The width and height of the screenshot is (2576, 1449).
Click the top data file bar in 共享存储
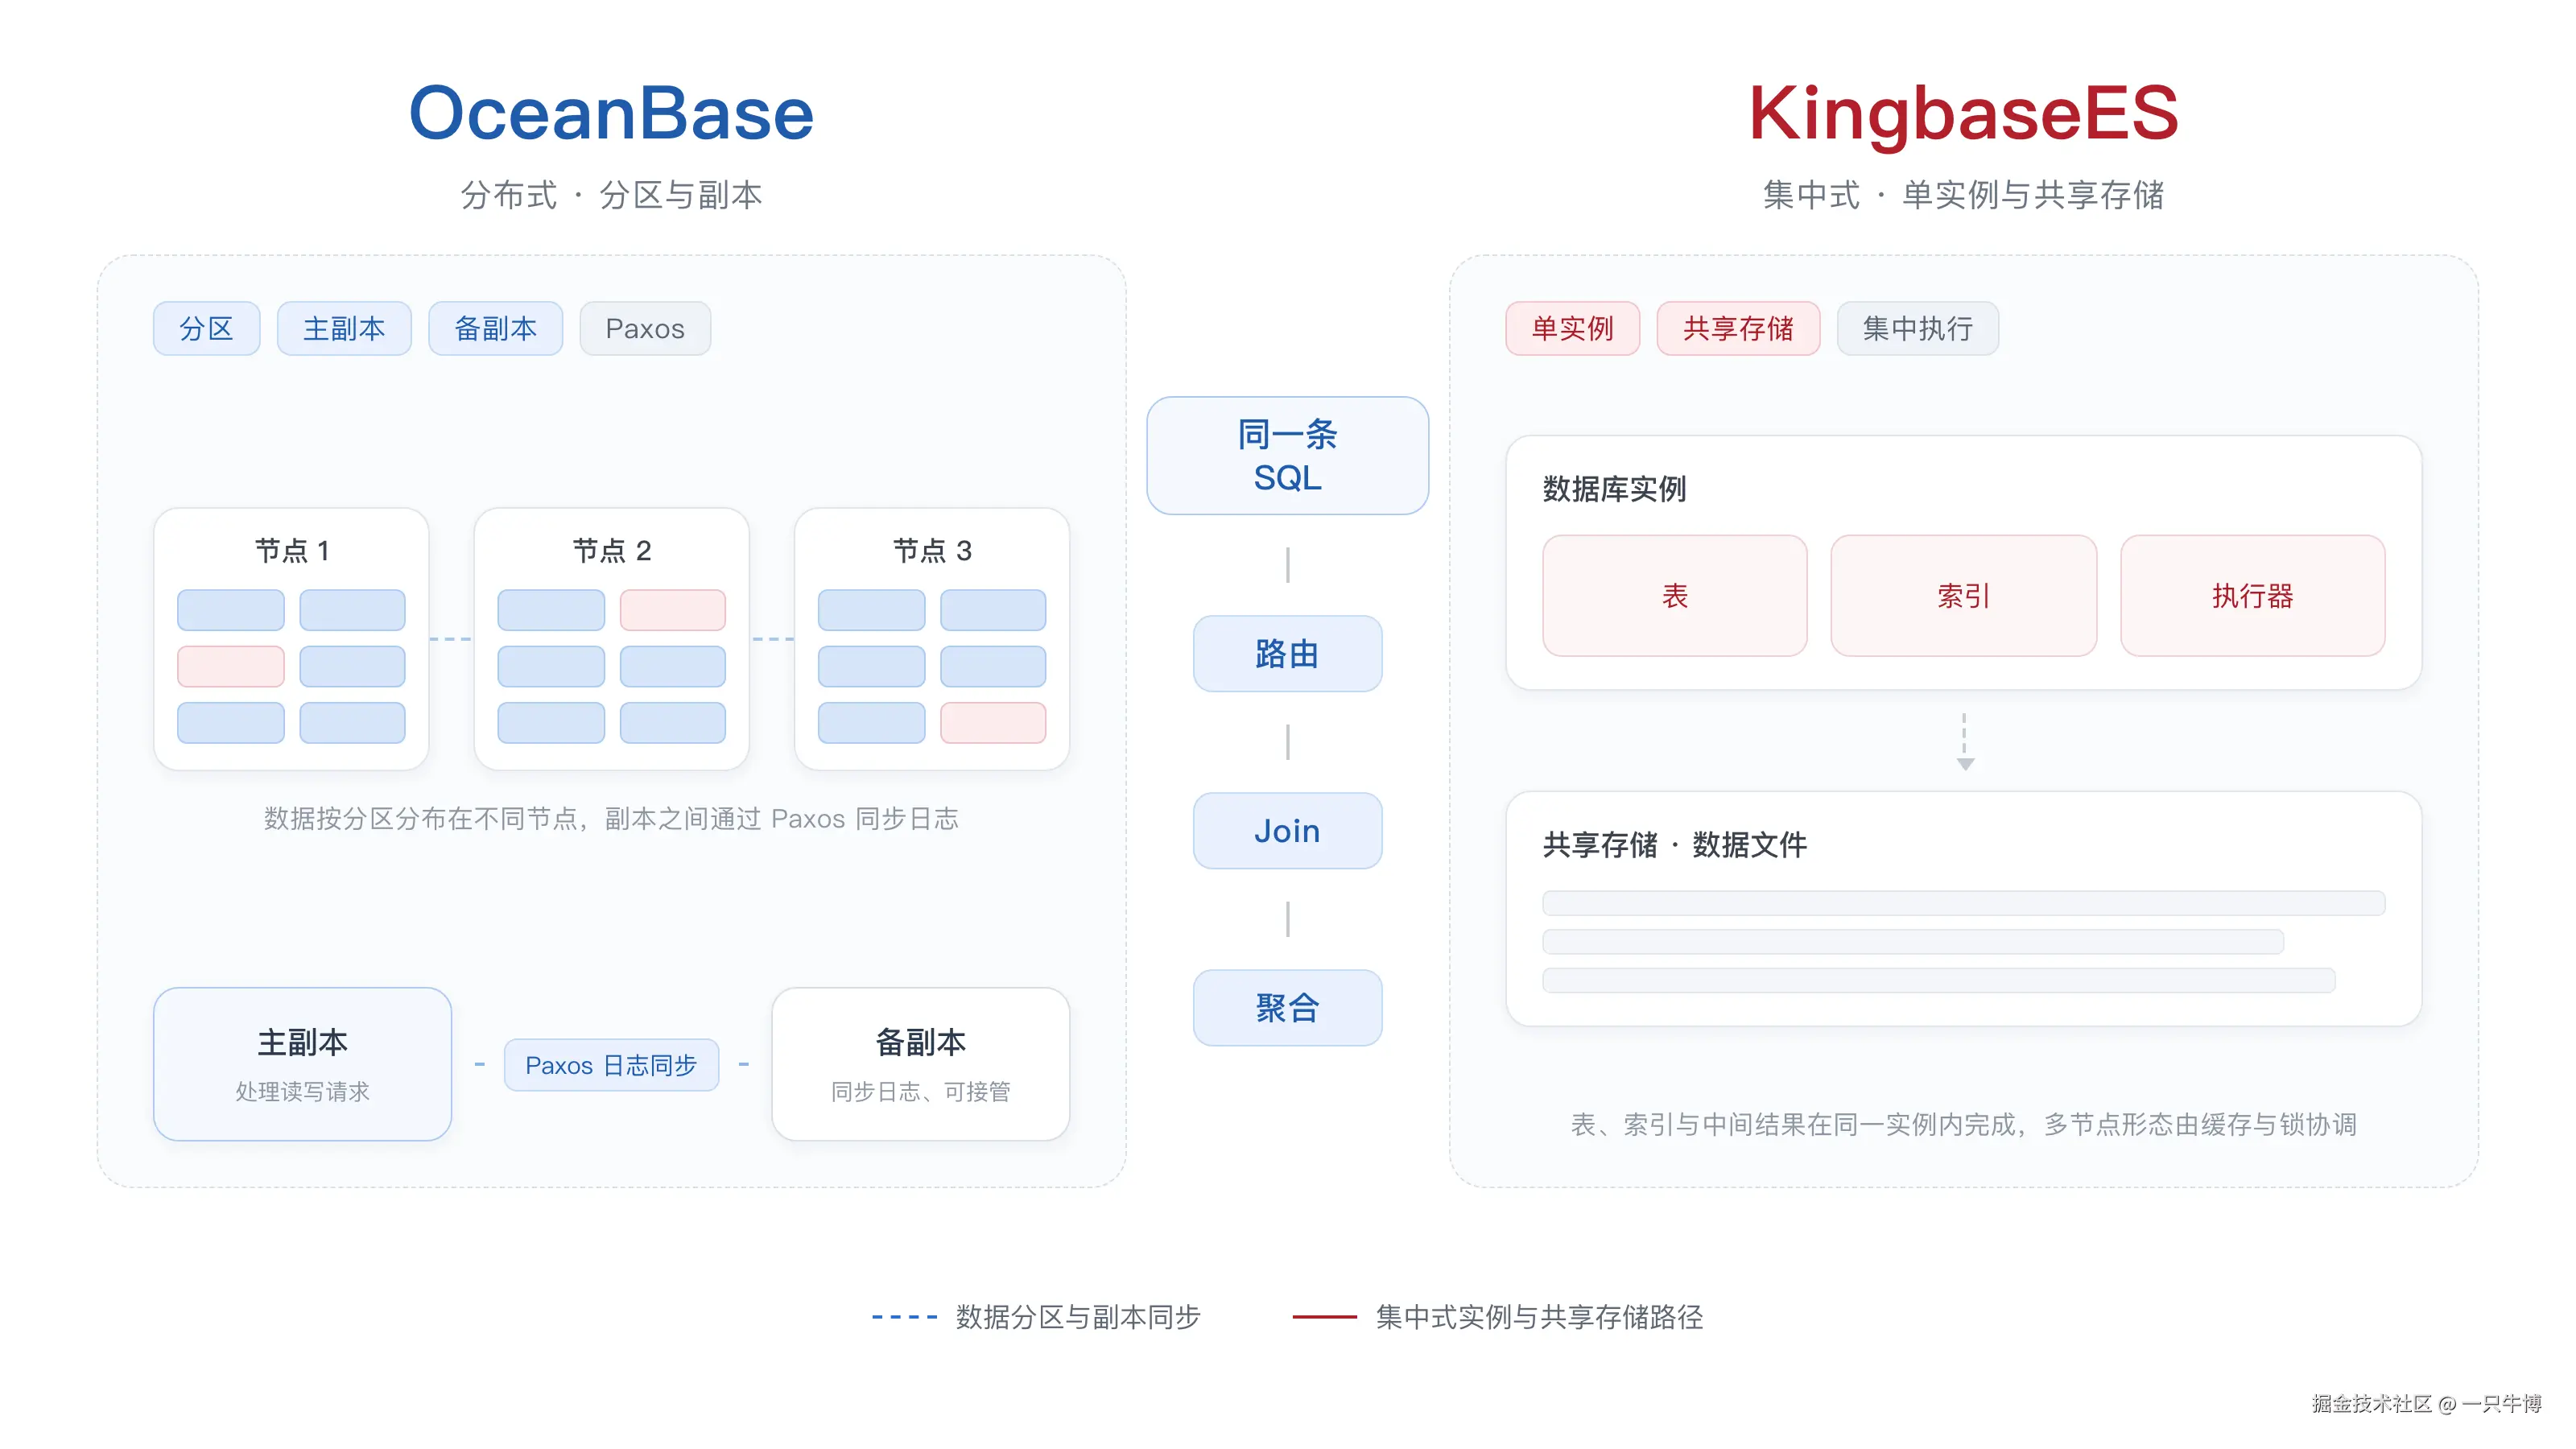coord(1963,903)
